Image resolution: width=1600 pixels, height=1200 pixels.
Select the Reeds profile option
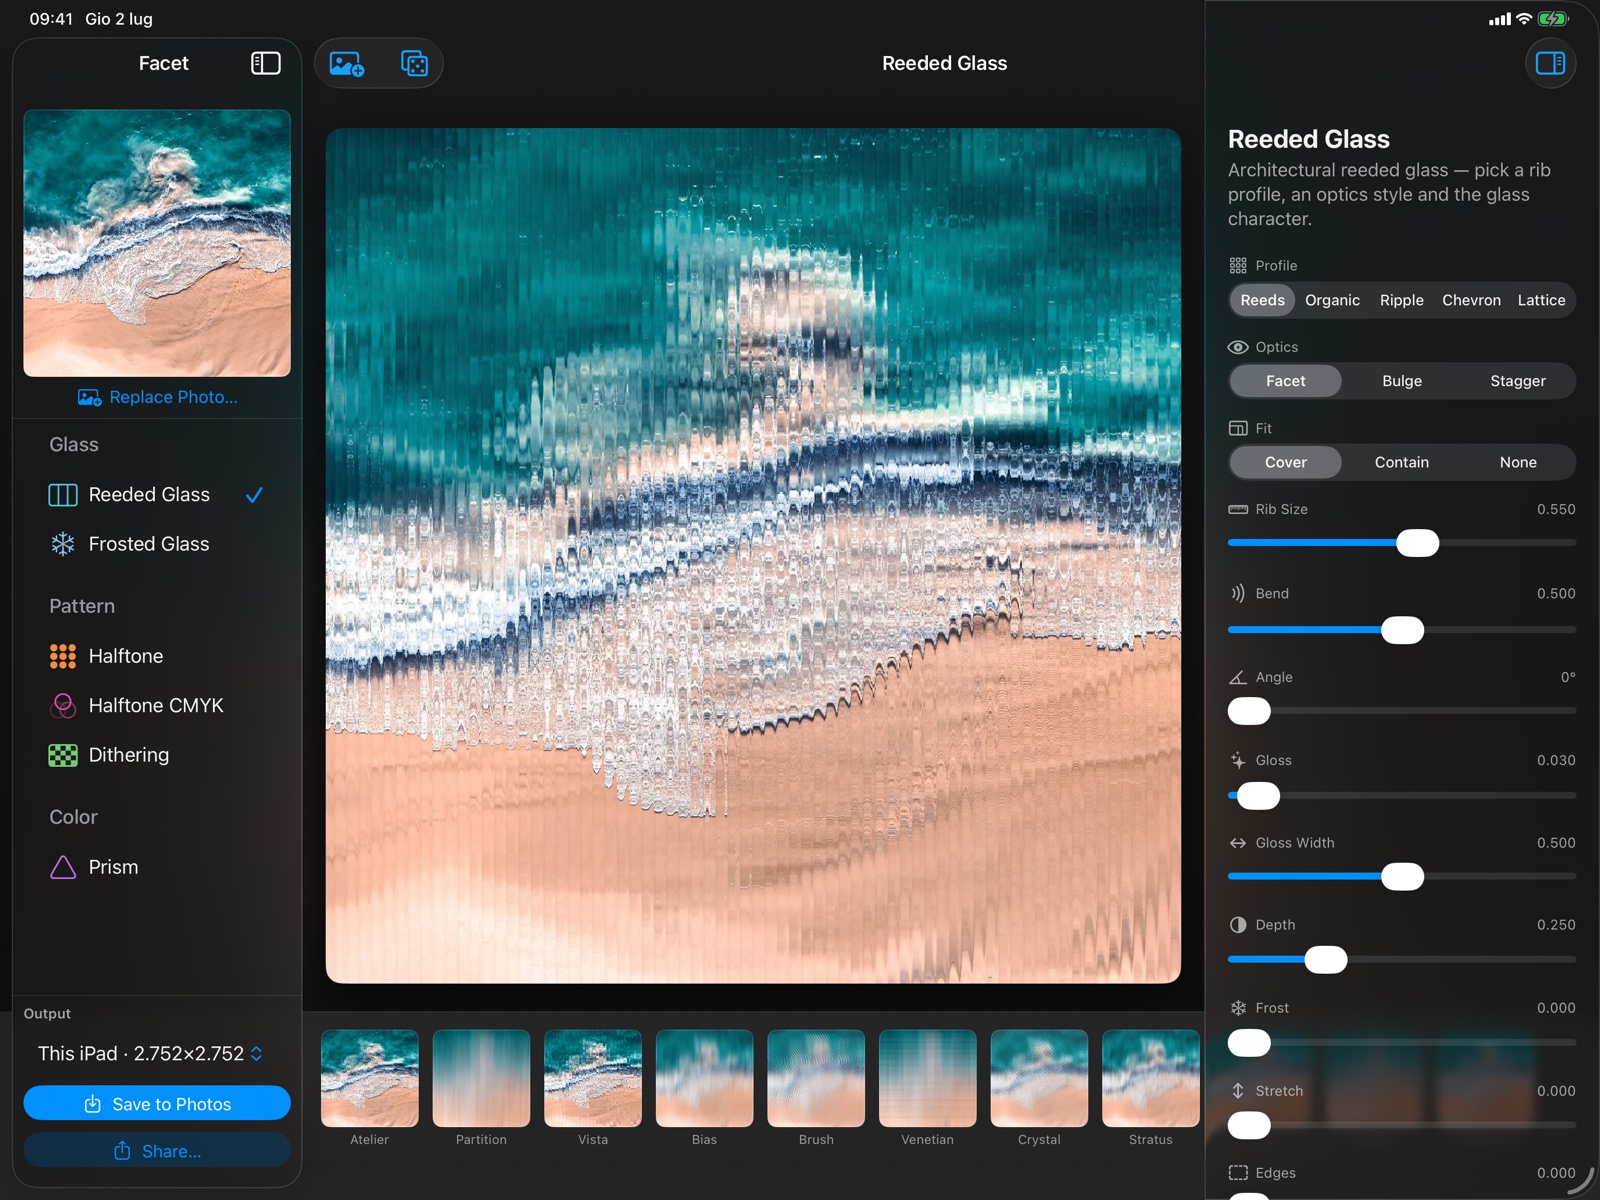point(1263,300)
